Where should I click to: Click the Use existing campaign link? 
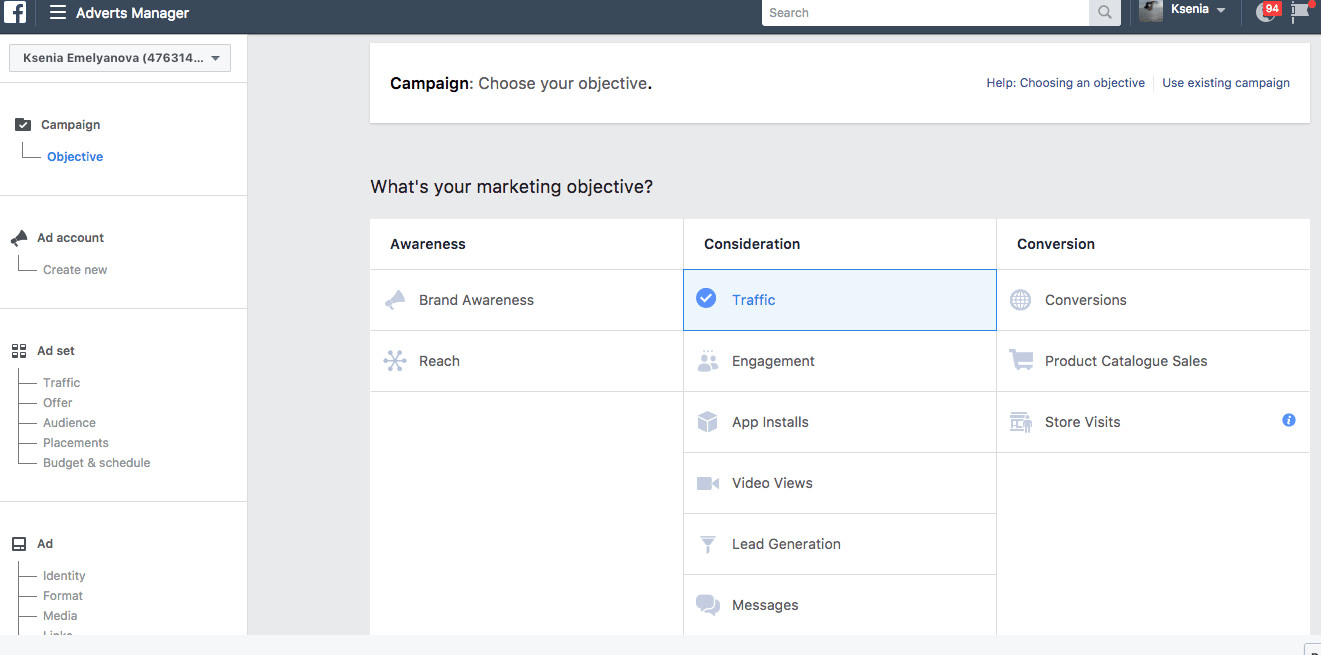(1226, 82)
